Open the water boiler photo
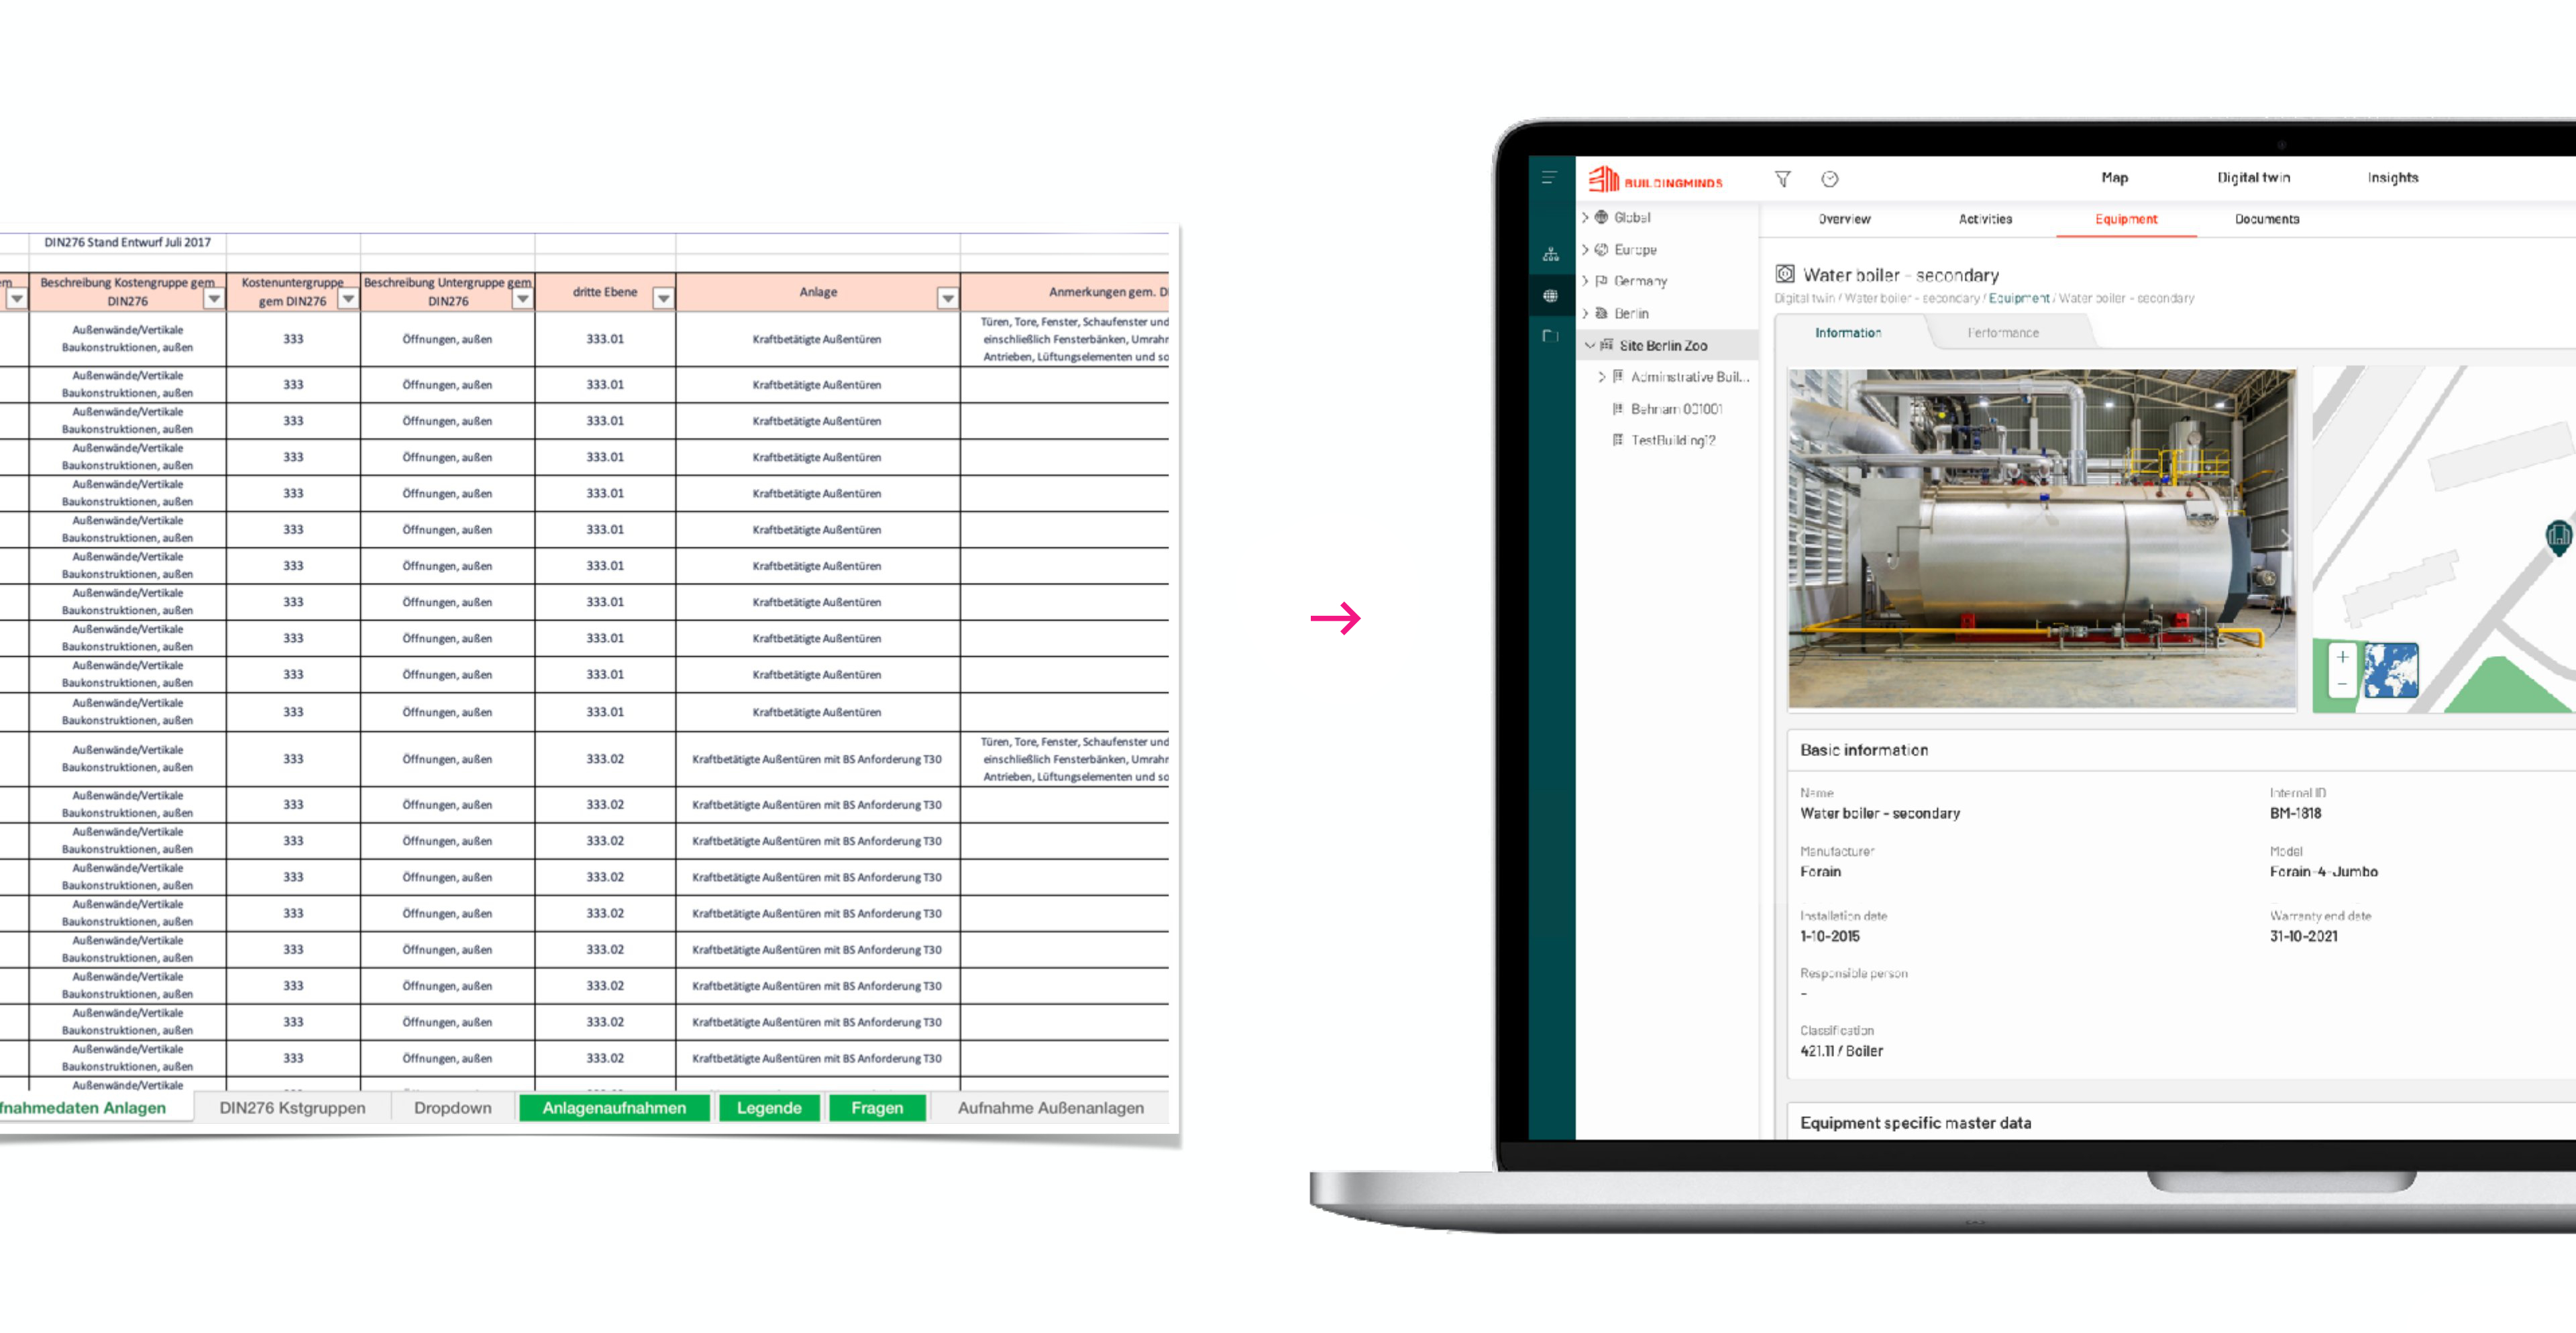2576x1333 pixels. pos(2041,538)
